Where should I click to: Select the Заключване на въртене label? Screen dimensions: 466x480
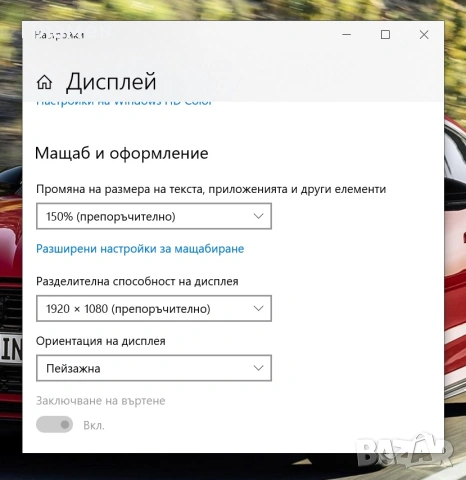101,400
